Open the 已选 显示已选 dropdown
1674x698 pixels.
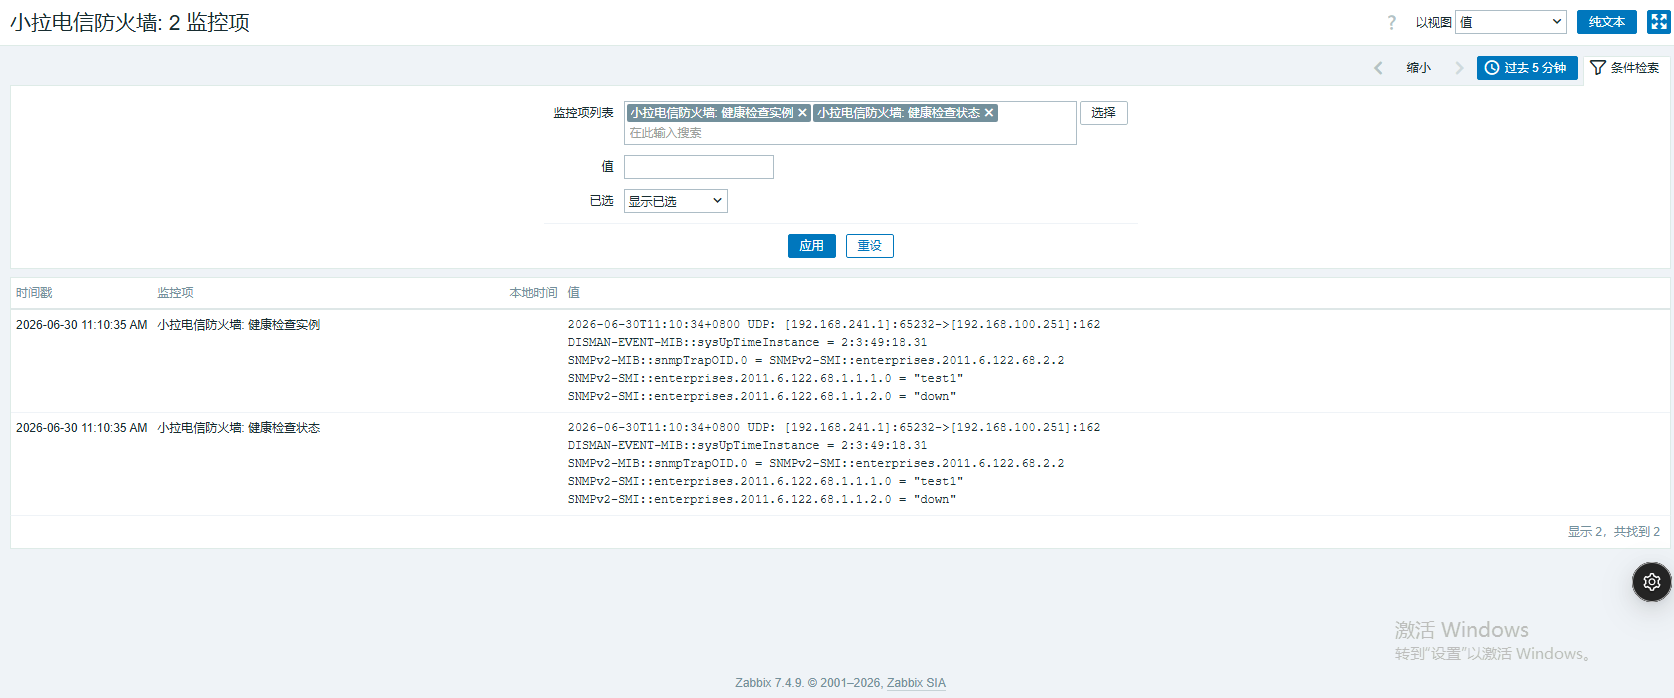click(x=676, y=201)
